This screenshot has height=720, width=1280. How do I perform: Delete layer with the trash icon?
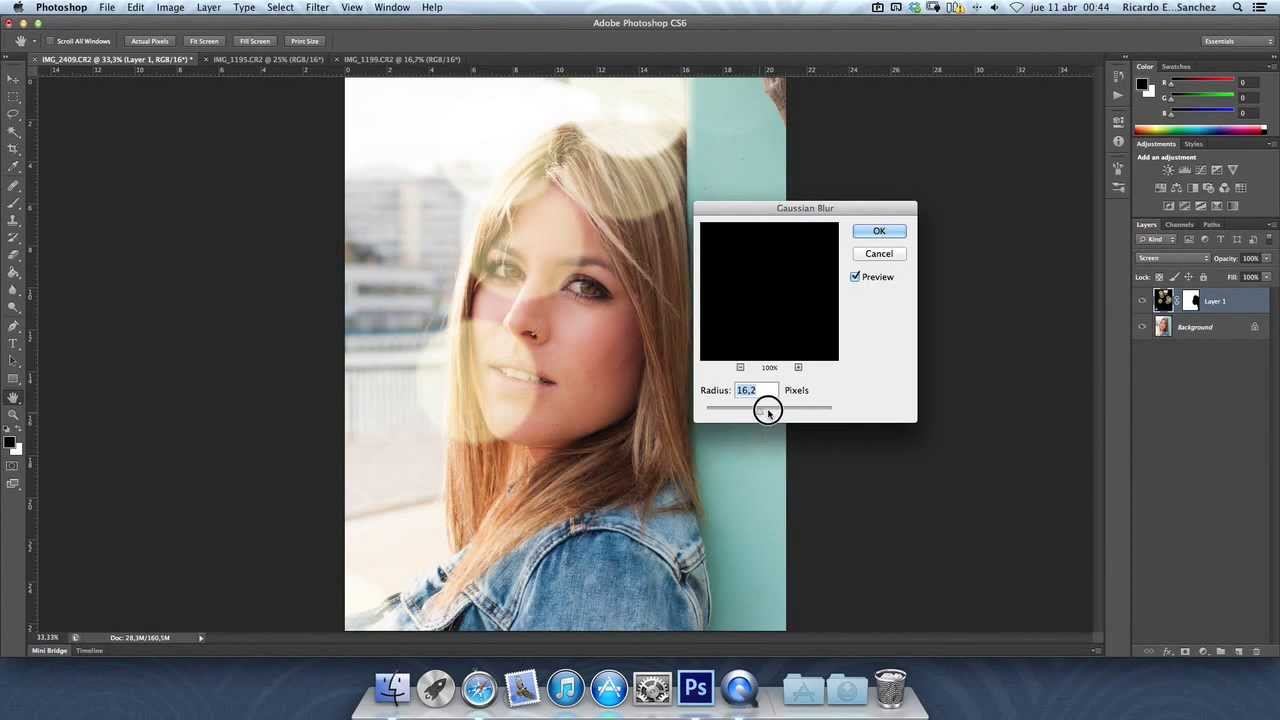click(1255, 651)
